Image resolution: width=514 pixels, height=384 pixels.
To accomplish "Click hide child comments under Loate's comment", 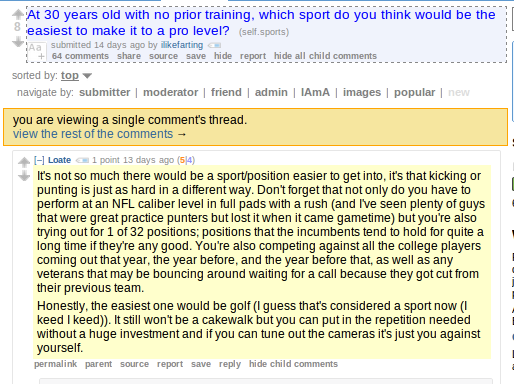I will click(293, 364).
